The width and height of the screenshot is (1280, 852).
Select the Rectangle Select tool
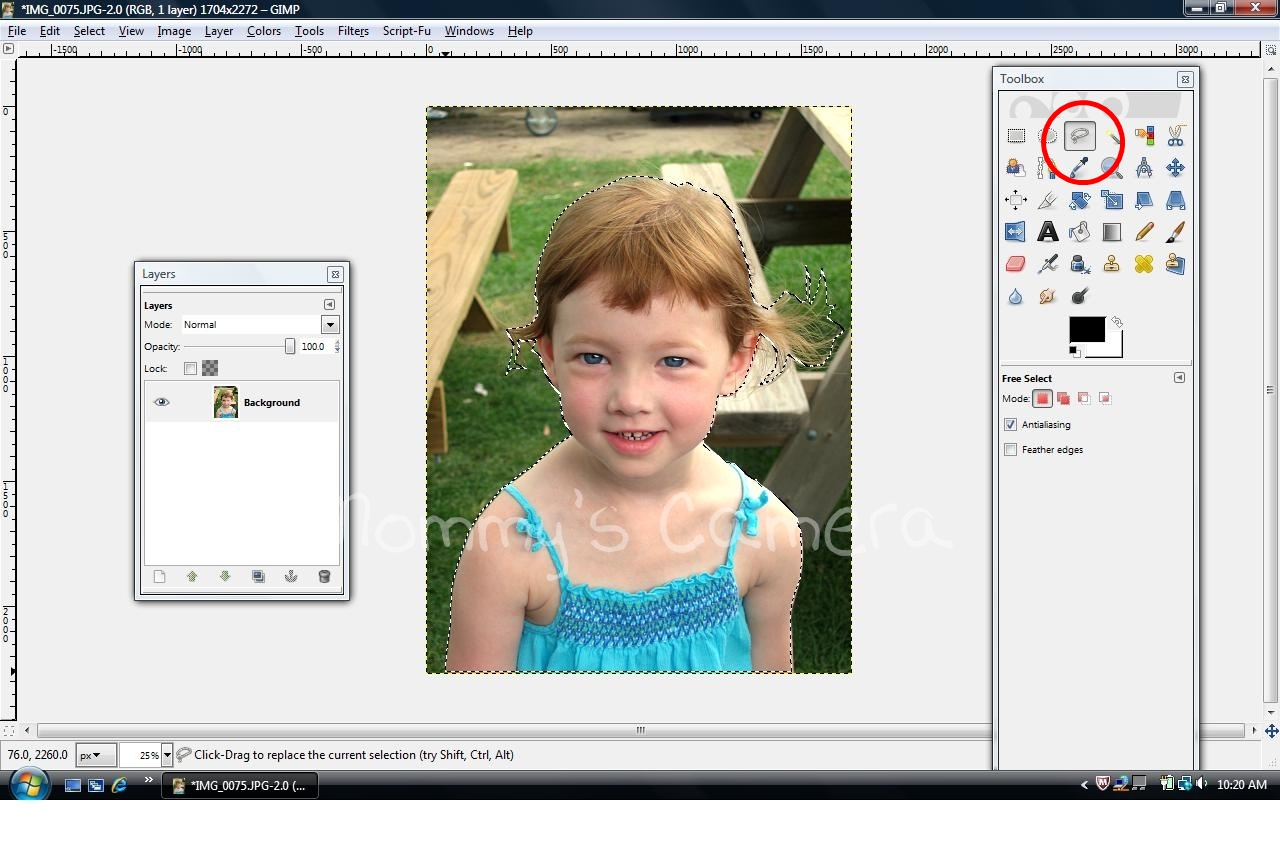coord(1016,136)
